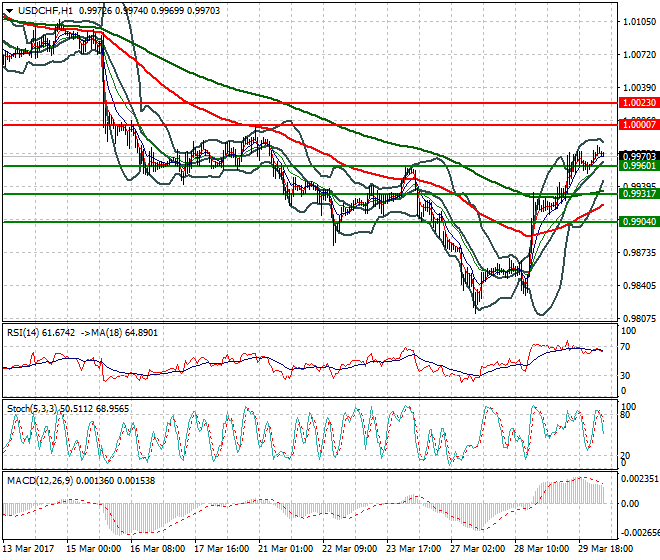Screen dimensions: 660x560
Task: Click the MACD scale value -0.002656
Action: click(640, 533)
